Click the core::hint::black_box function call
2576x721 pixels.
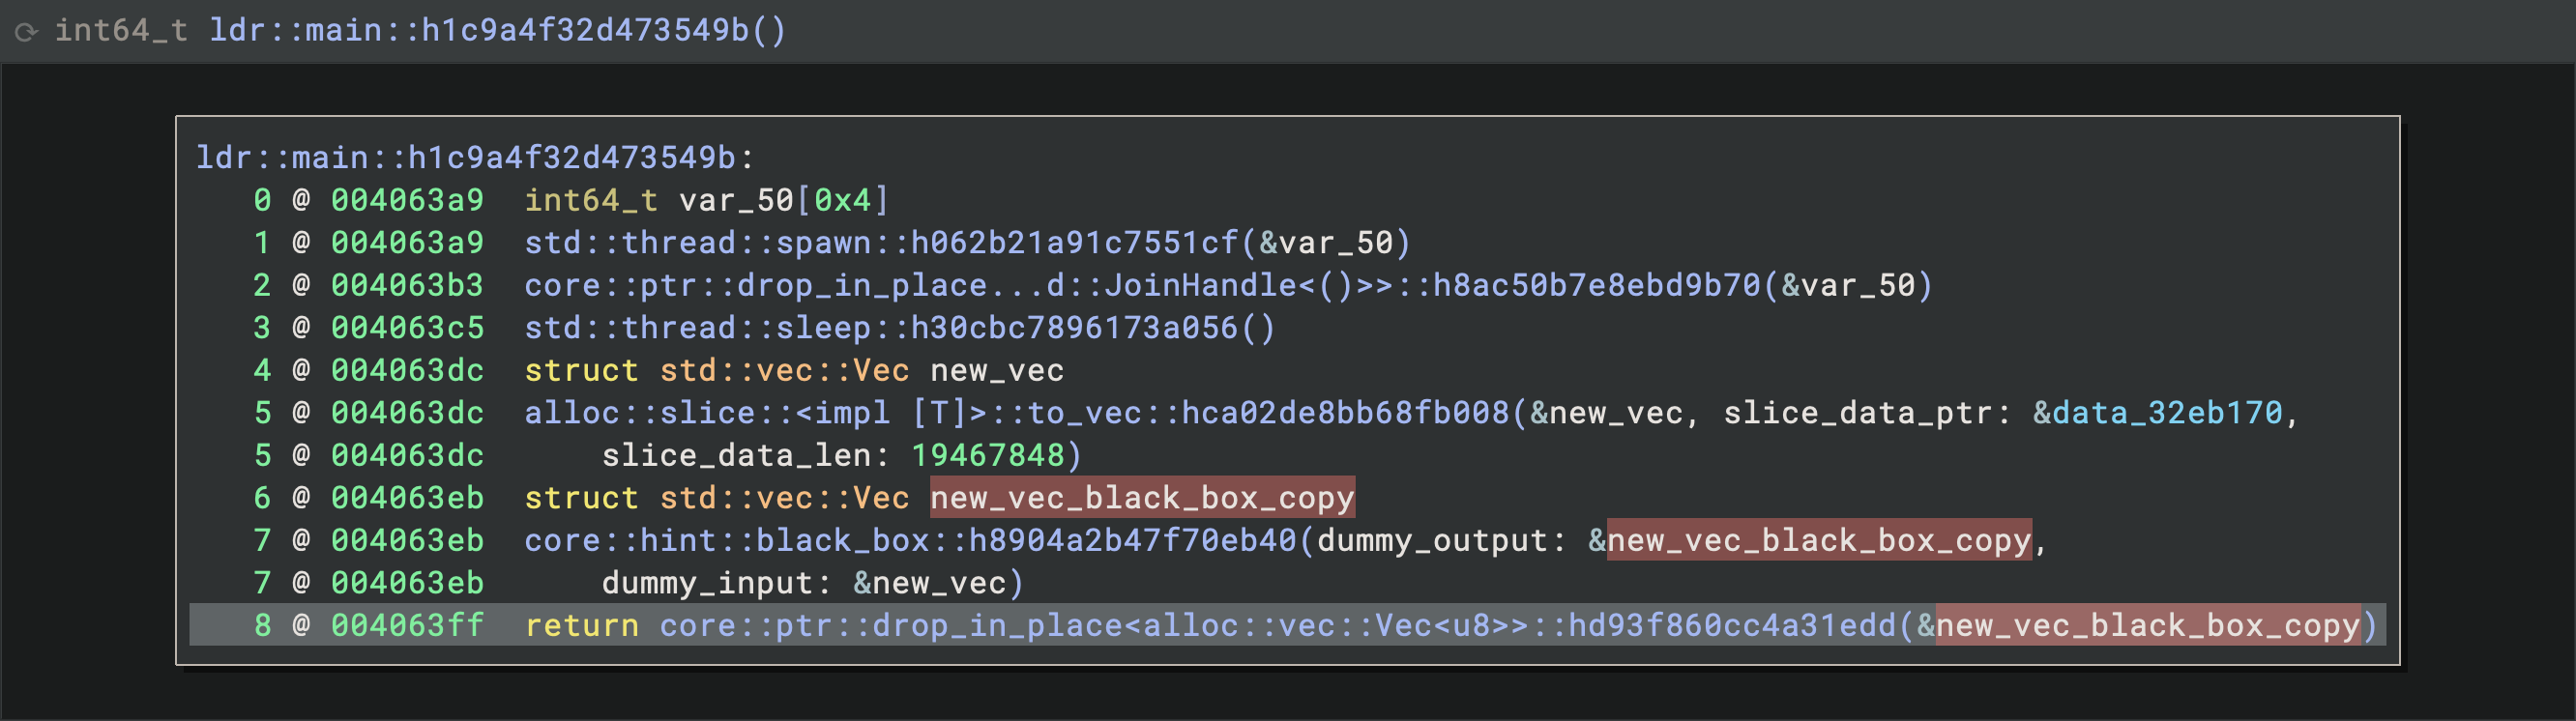(x=910, y=541)
